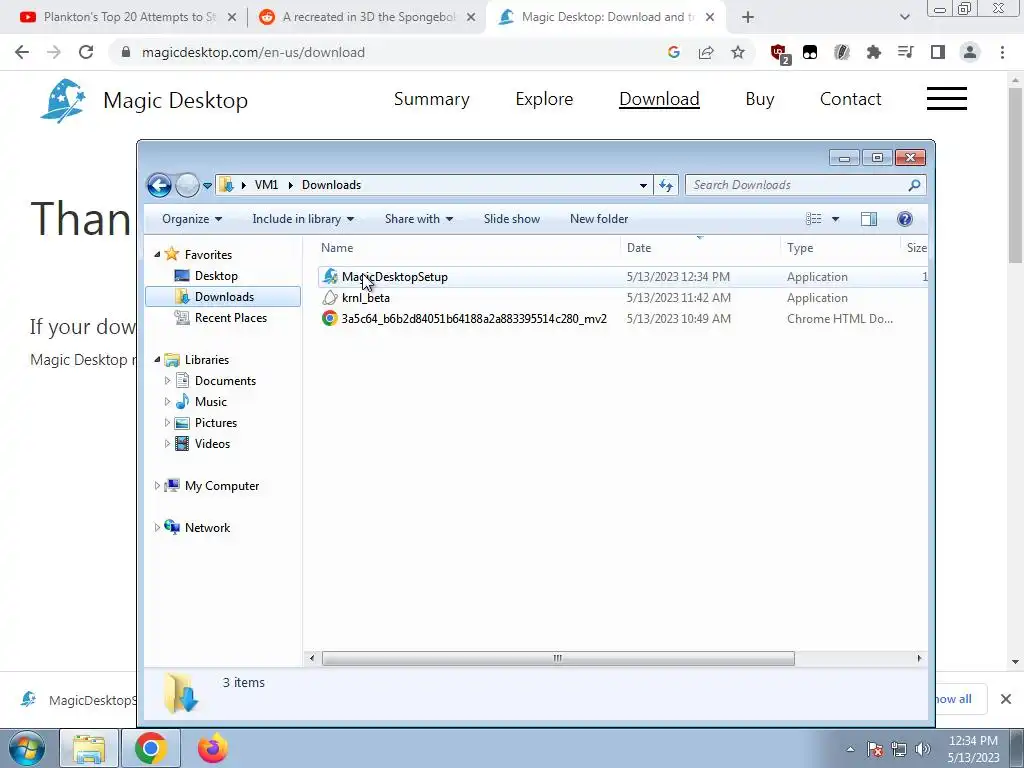Toggle Chrome side panel icon
This screenshot has width=1024, height=768.
[938, 52]
